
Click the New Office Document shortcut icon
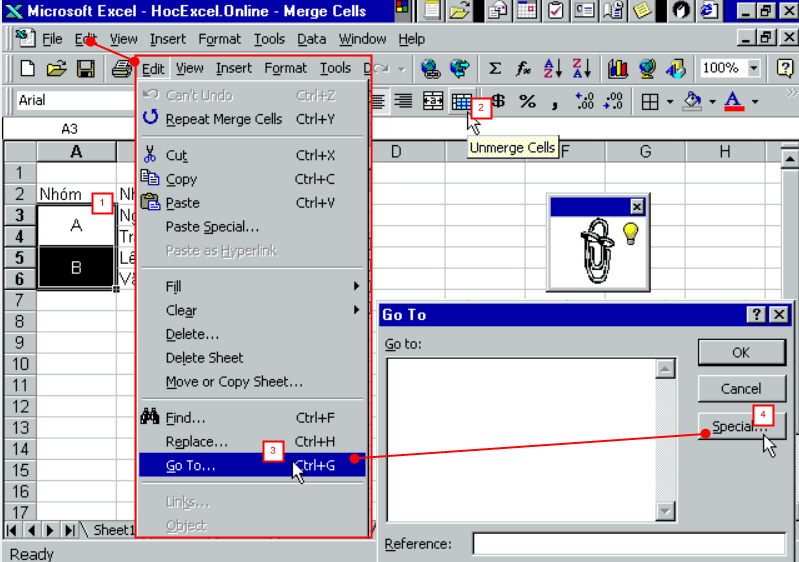[x=432, y=10]
